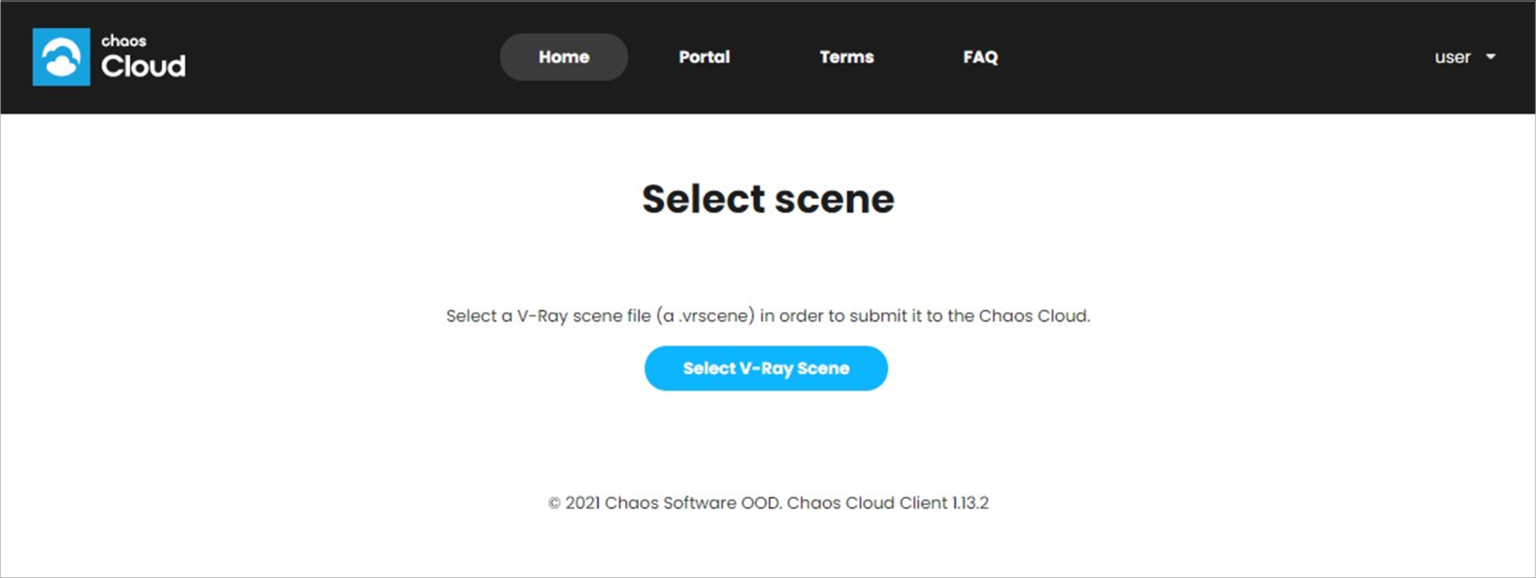The image size is (1536, 578).
Task: Click the "Cloud" wordmark beside the logo
Action: [x=144, y=67]
